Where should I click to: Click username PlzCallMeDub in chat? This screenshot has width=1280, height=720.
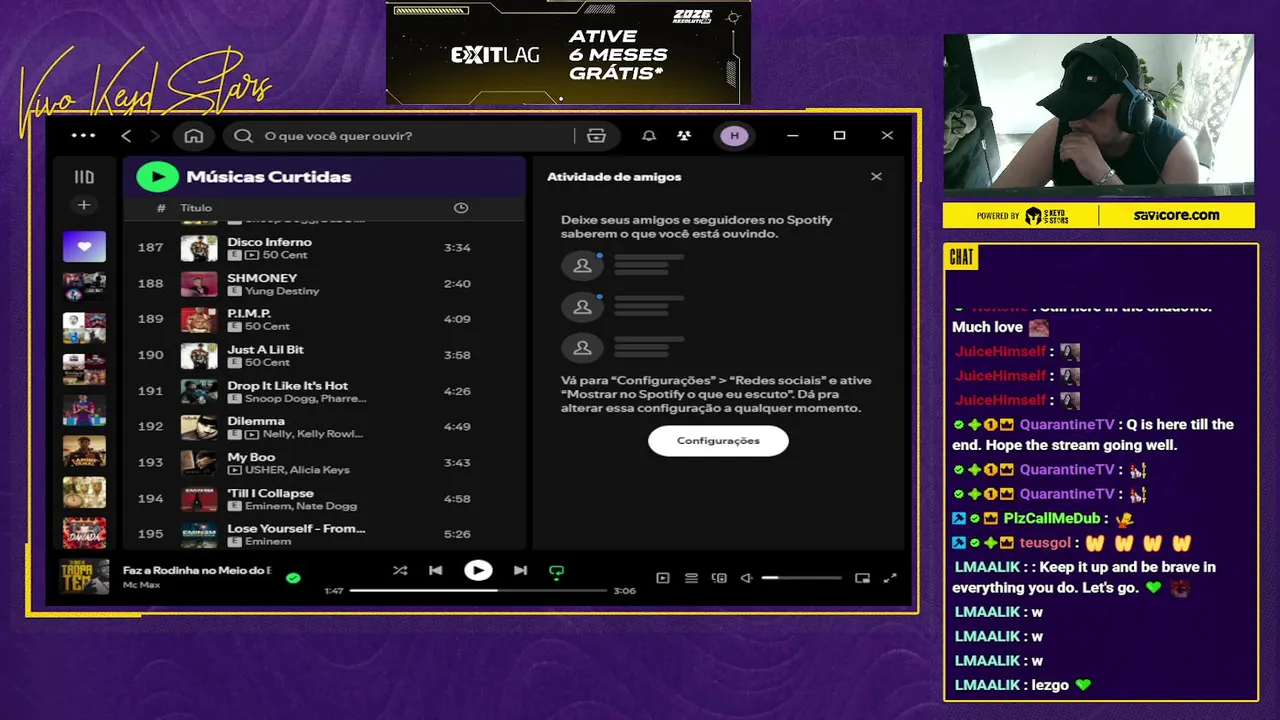[x=1051, y=518]
